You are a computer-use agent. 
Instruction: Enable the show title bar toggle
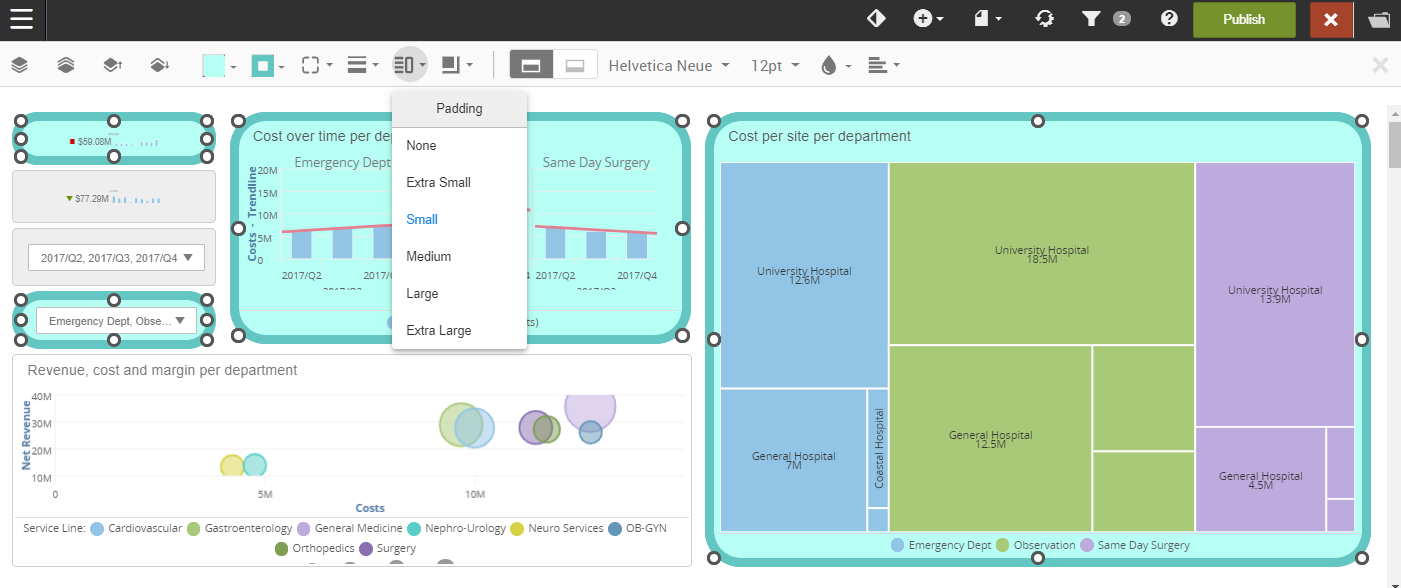(531, 65)
